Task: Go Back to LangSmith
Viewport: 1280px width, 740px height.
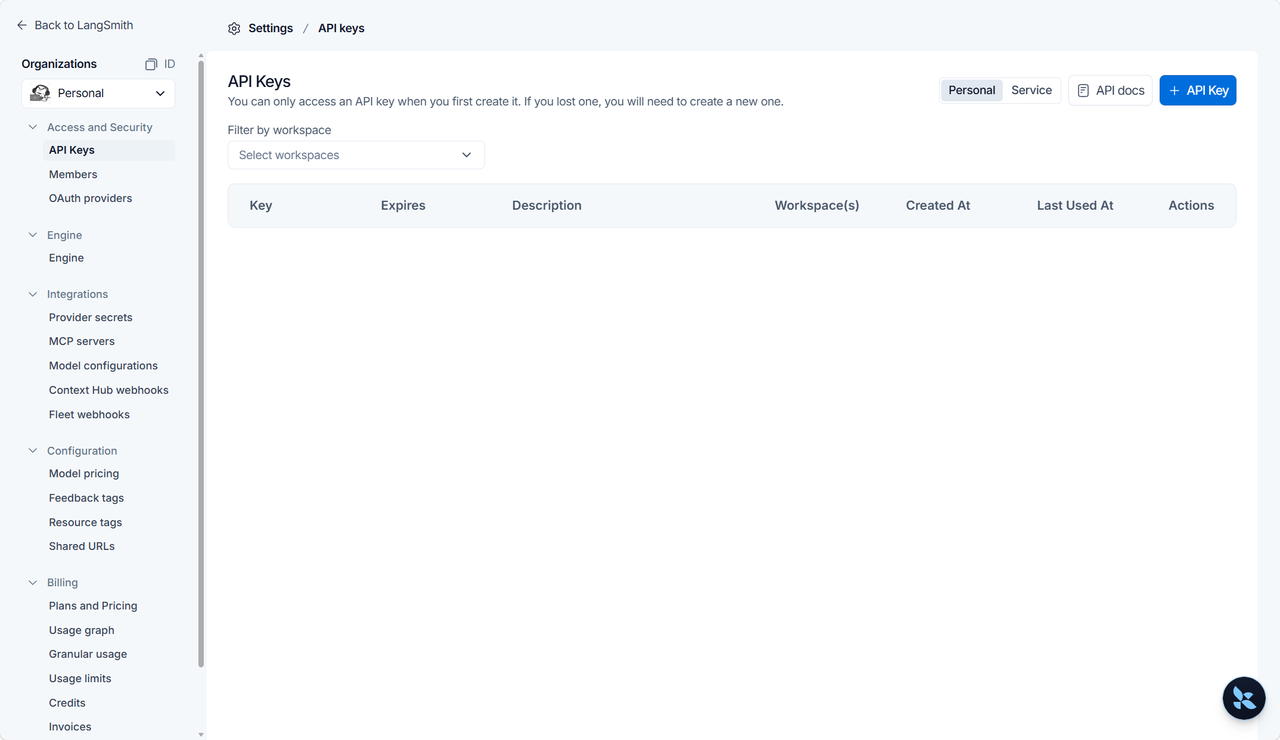Action: click(x=75, y=25)
